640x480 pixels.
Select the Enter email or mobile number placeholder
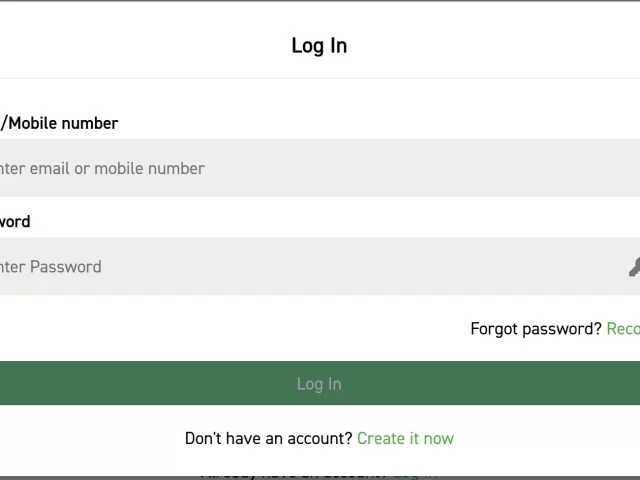click(x=103, y=168)
